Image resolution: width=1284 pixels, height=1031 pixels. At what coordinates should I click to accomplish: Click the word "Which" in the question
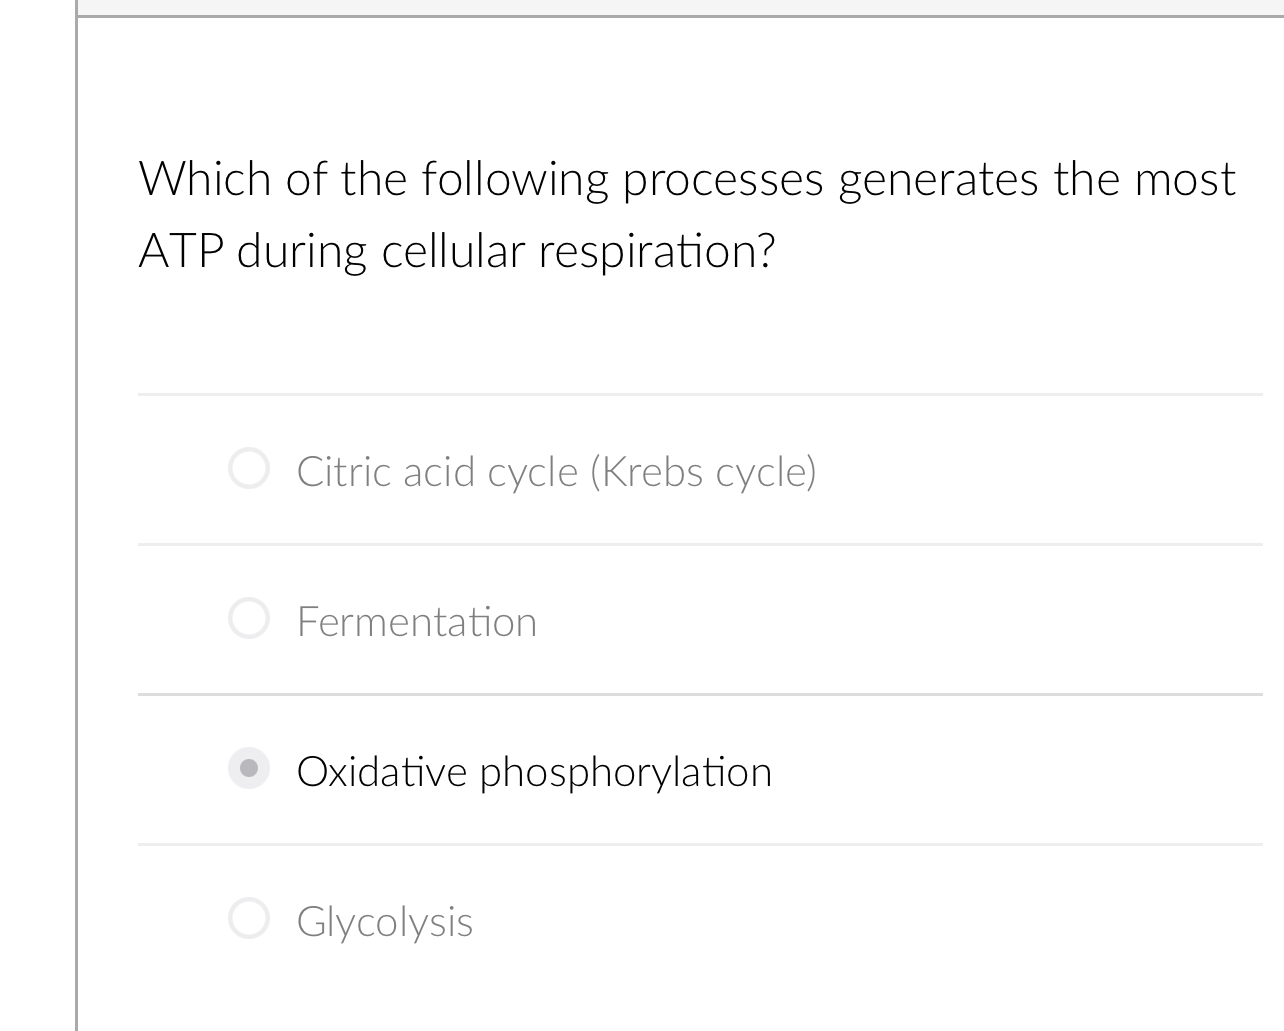pyautogui.click(x=205, y=180)
